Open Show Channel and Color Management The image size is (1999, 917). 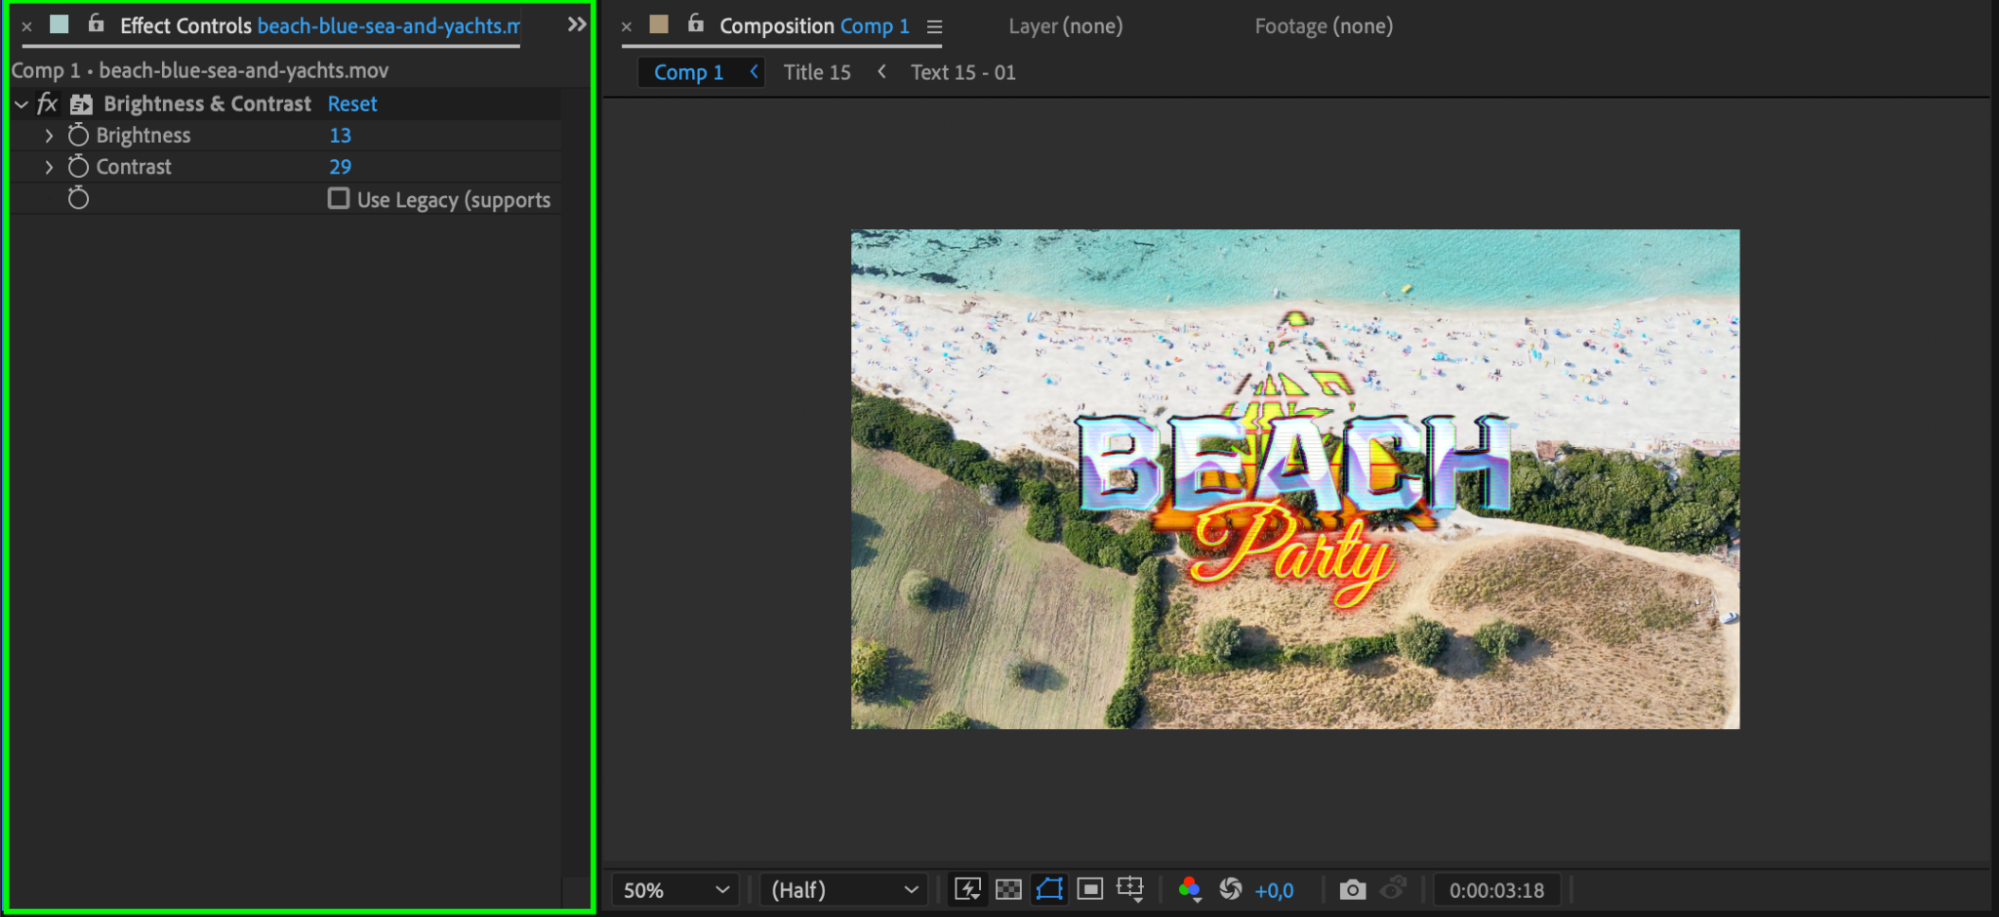click(x=1189, y=889)
